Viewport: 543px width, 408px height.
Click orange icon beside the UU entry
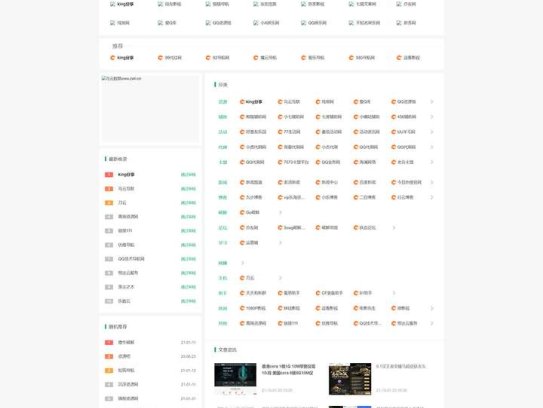coord(393,132)
